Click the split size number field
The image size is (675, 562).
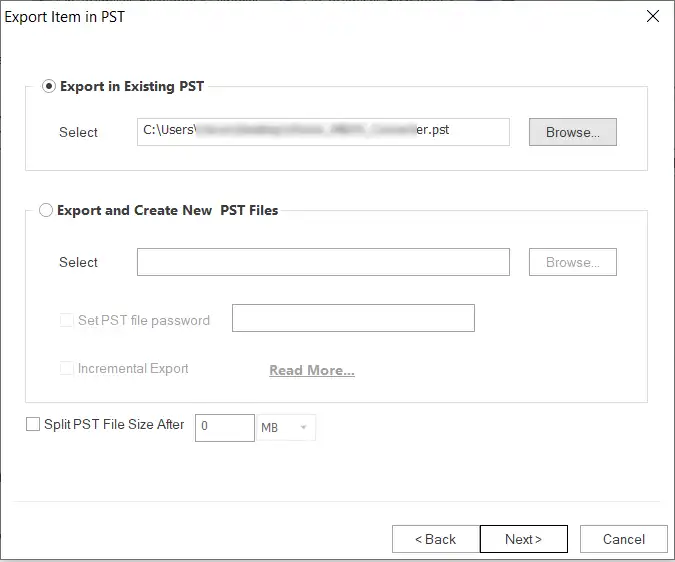point(225,428)
